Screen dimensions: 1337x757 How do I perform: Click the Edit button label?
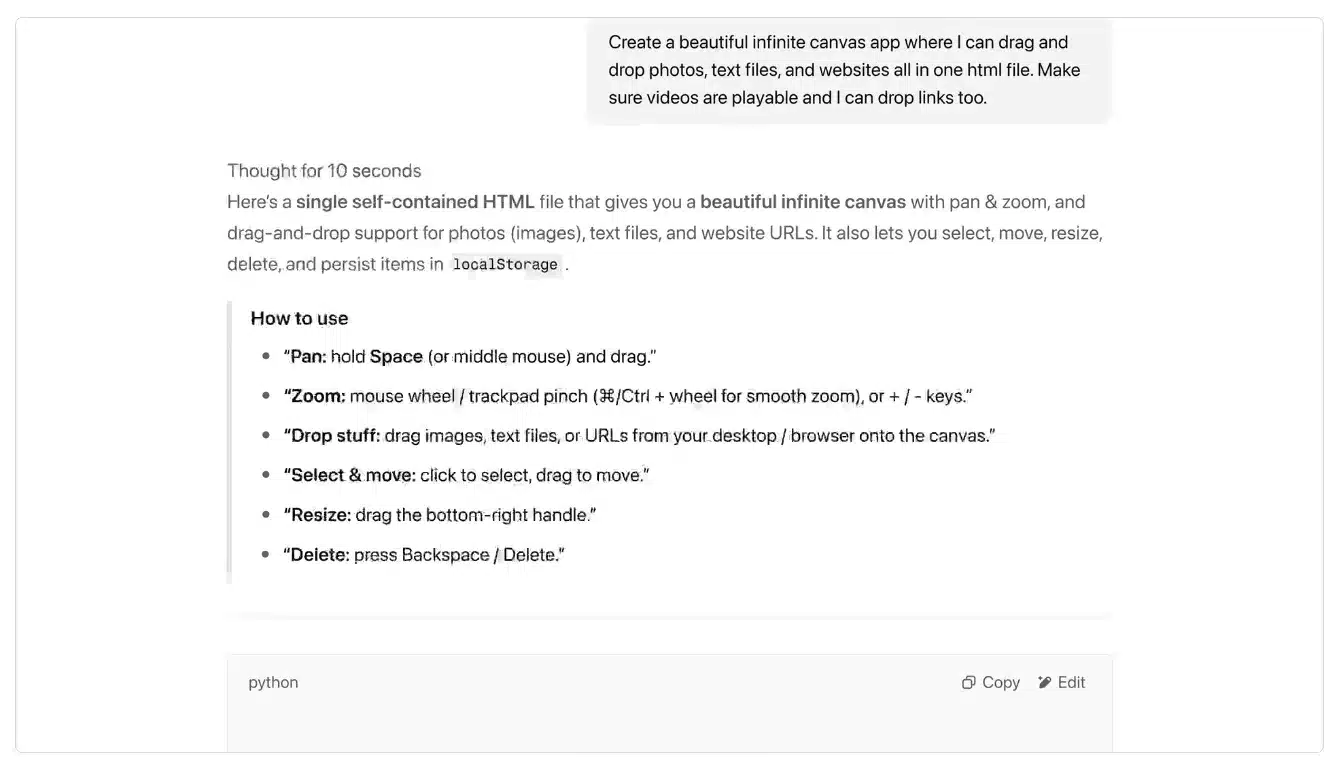(1071, 683)
